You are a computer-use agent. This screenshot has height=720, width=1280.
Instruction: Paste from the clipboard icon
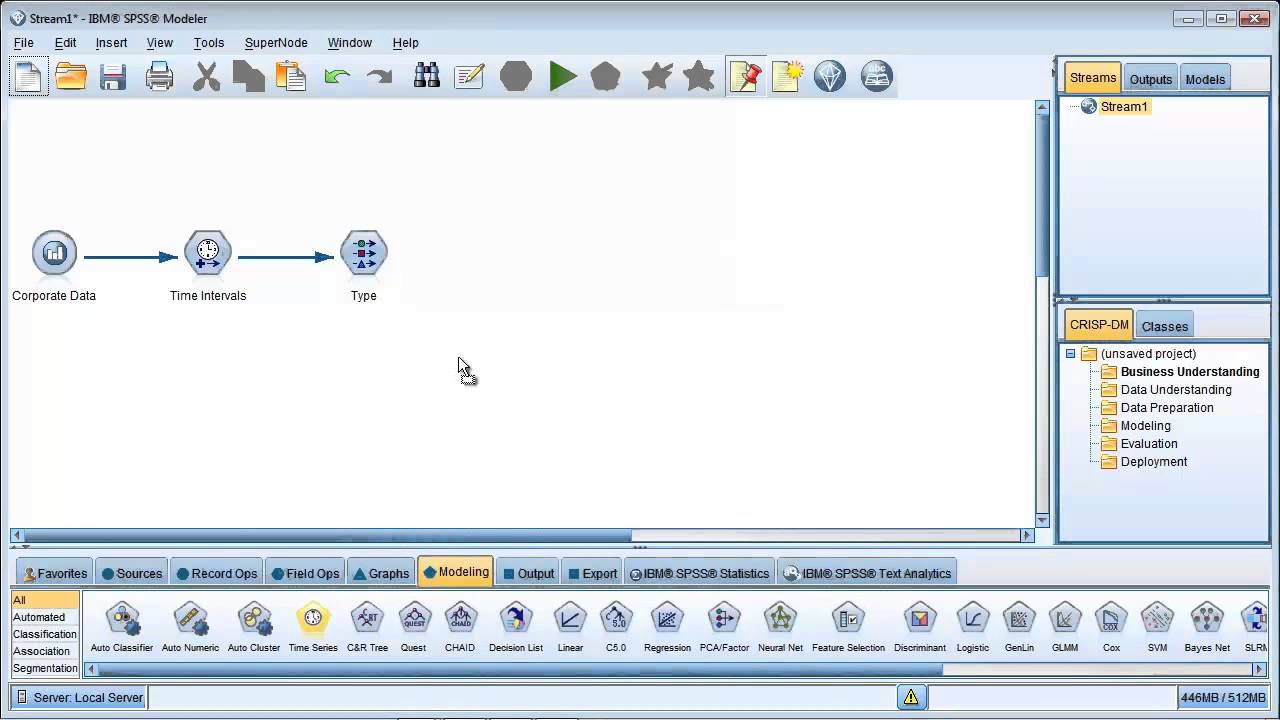point(290,77)
